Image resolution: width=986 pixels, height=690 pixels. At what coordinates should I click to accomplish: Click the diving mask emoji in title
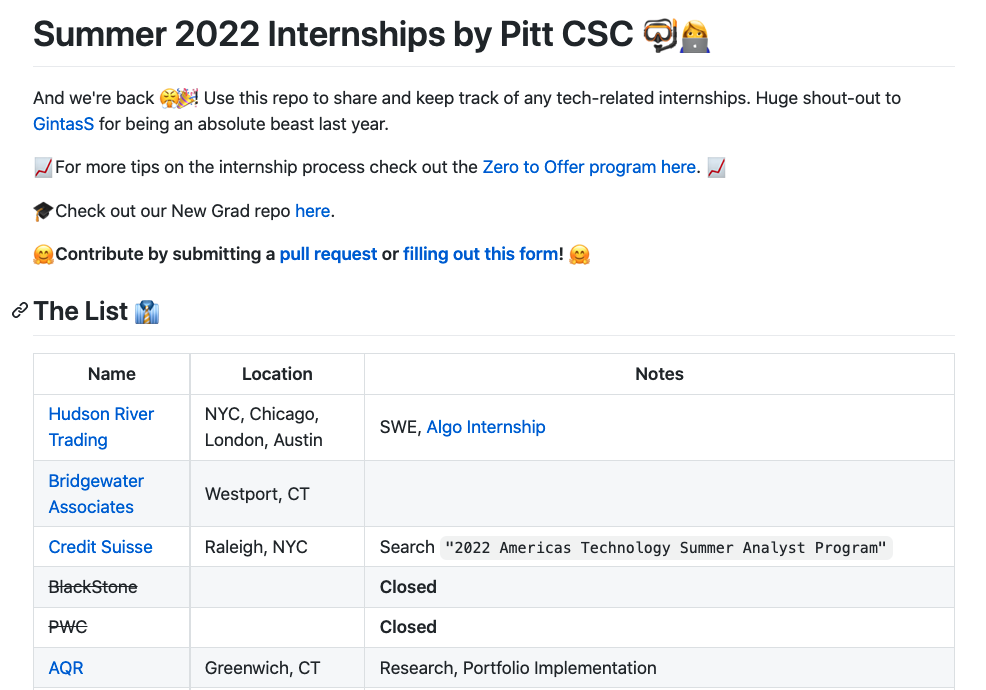coord(660,35)
